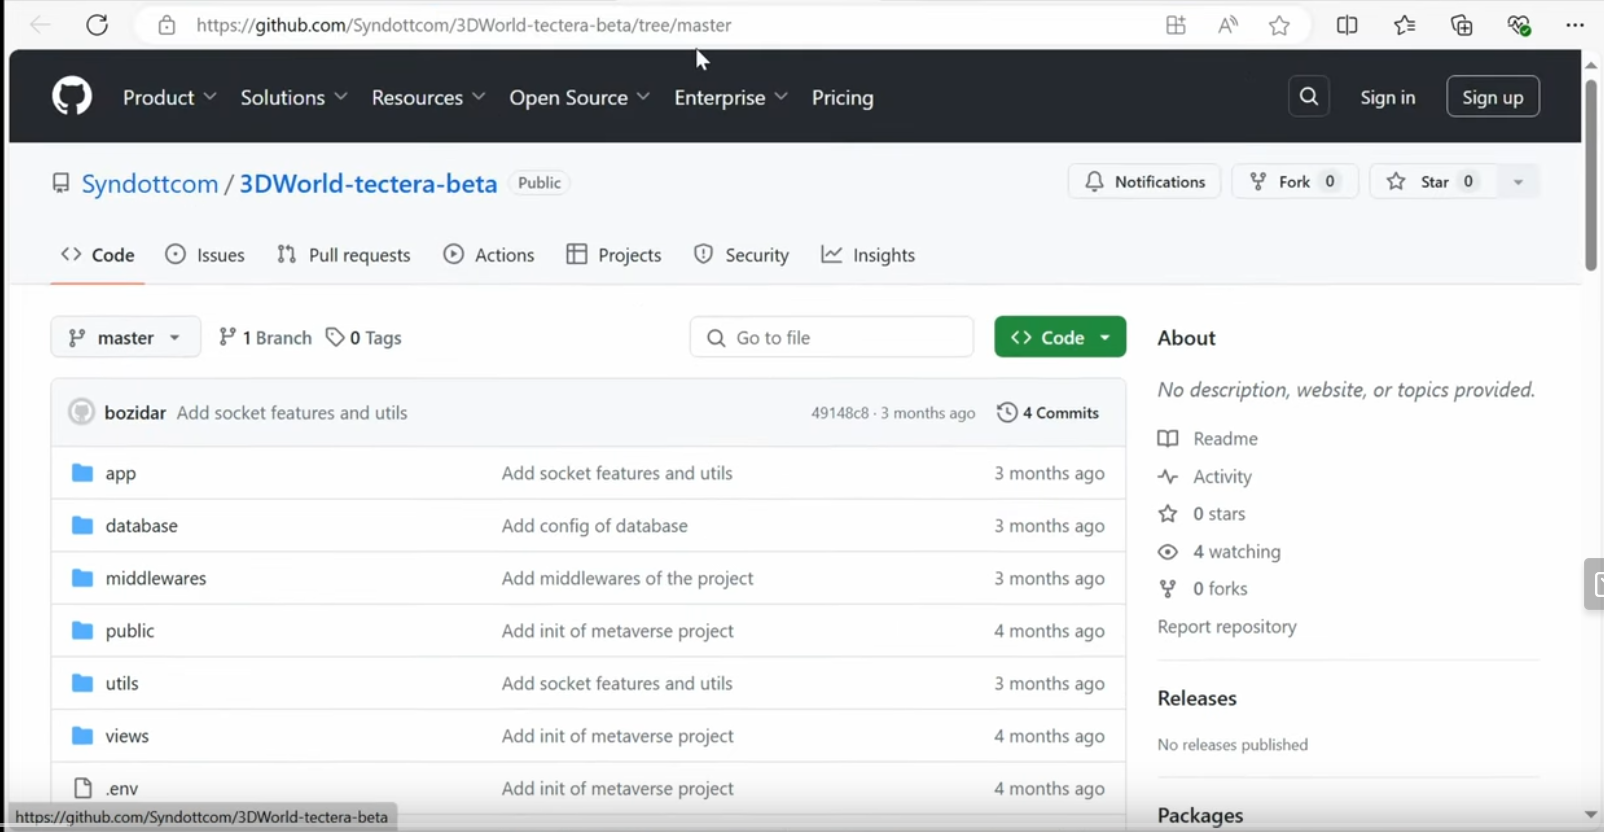Expand the Resources menu
The height and width of the screenshot is (832, 1604).
click(x=428, y=97)
